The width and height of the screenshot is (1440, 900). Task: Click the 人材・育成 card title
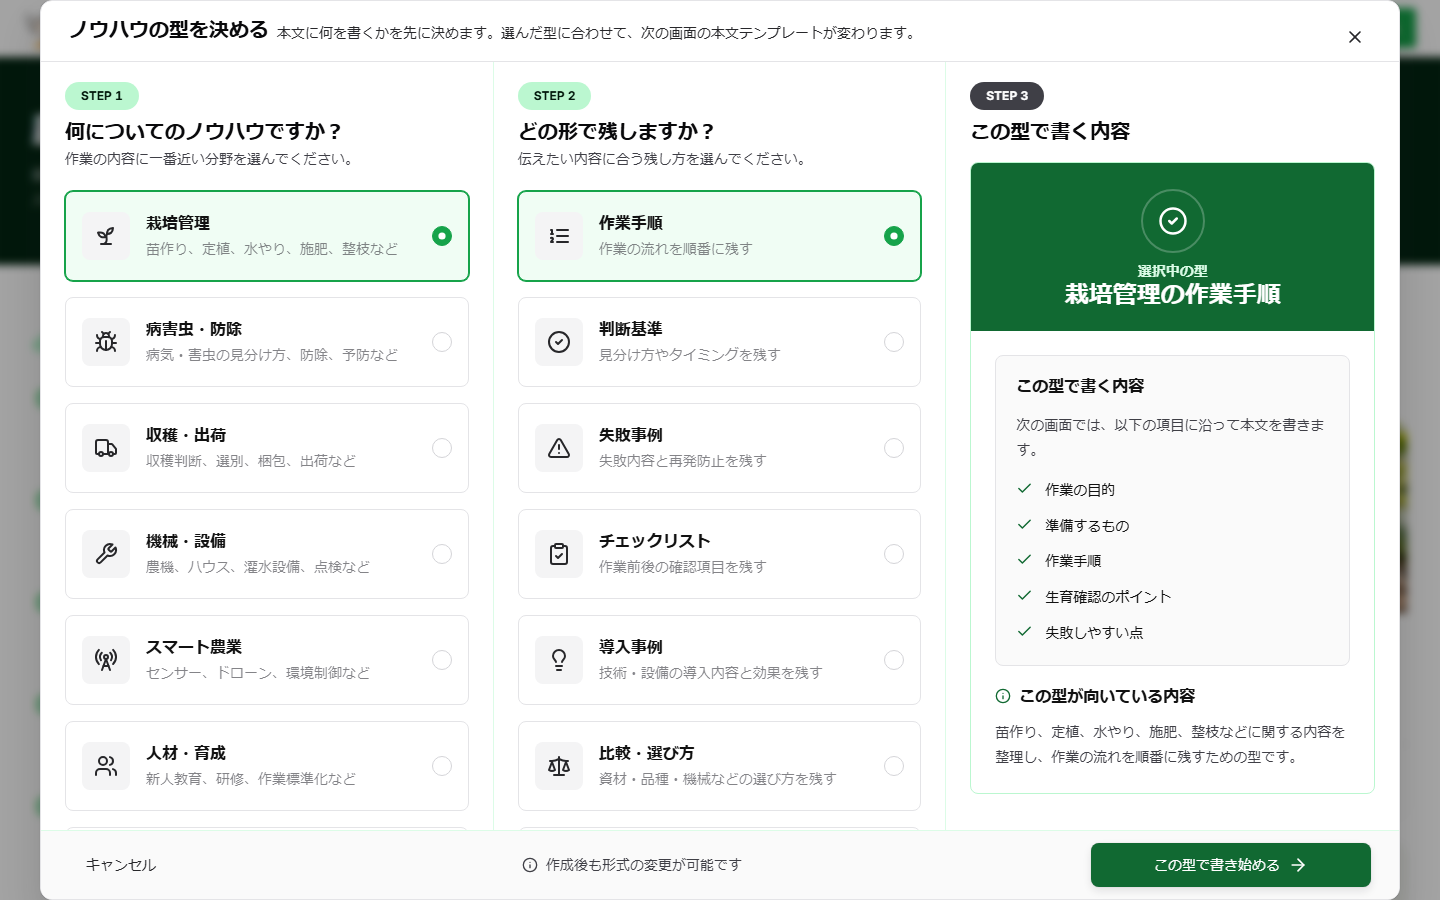pyautogui.click(x=186, y=753)
